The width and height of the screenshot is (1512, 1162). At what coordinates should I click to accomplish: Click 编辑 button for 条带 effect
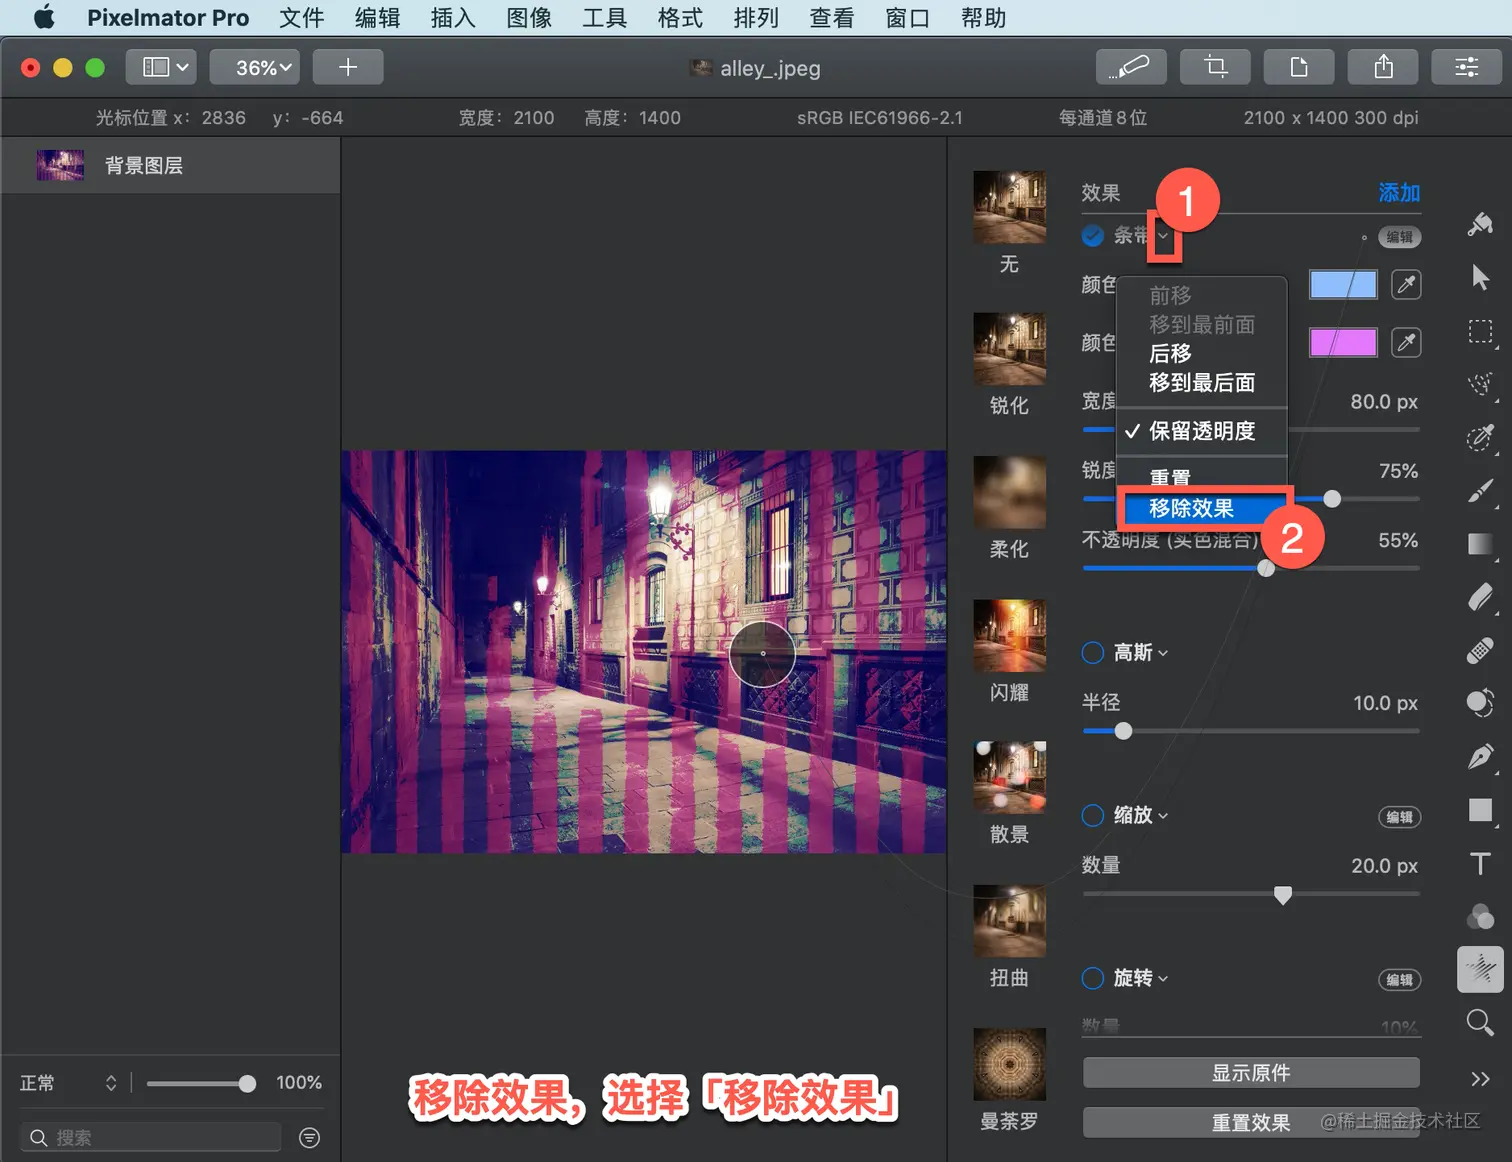click(x=1400, y=237)
